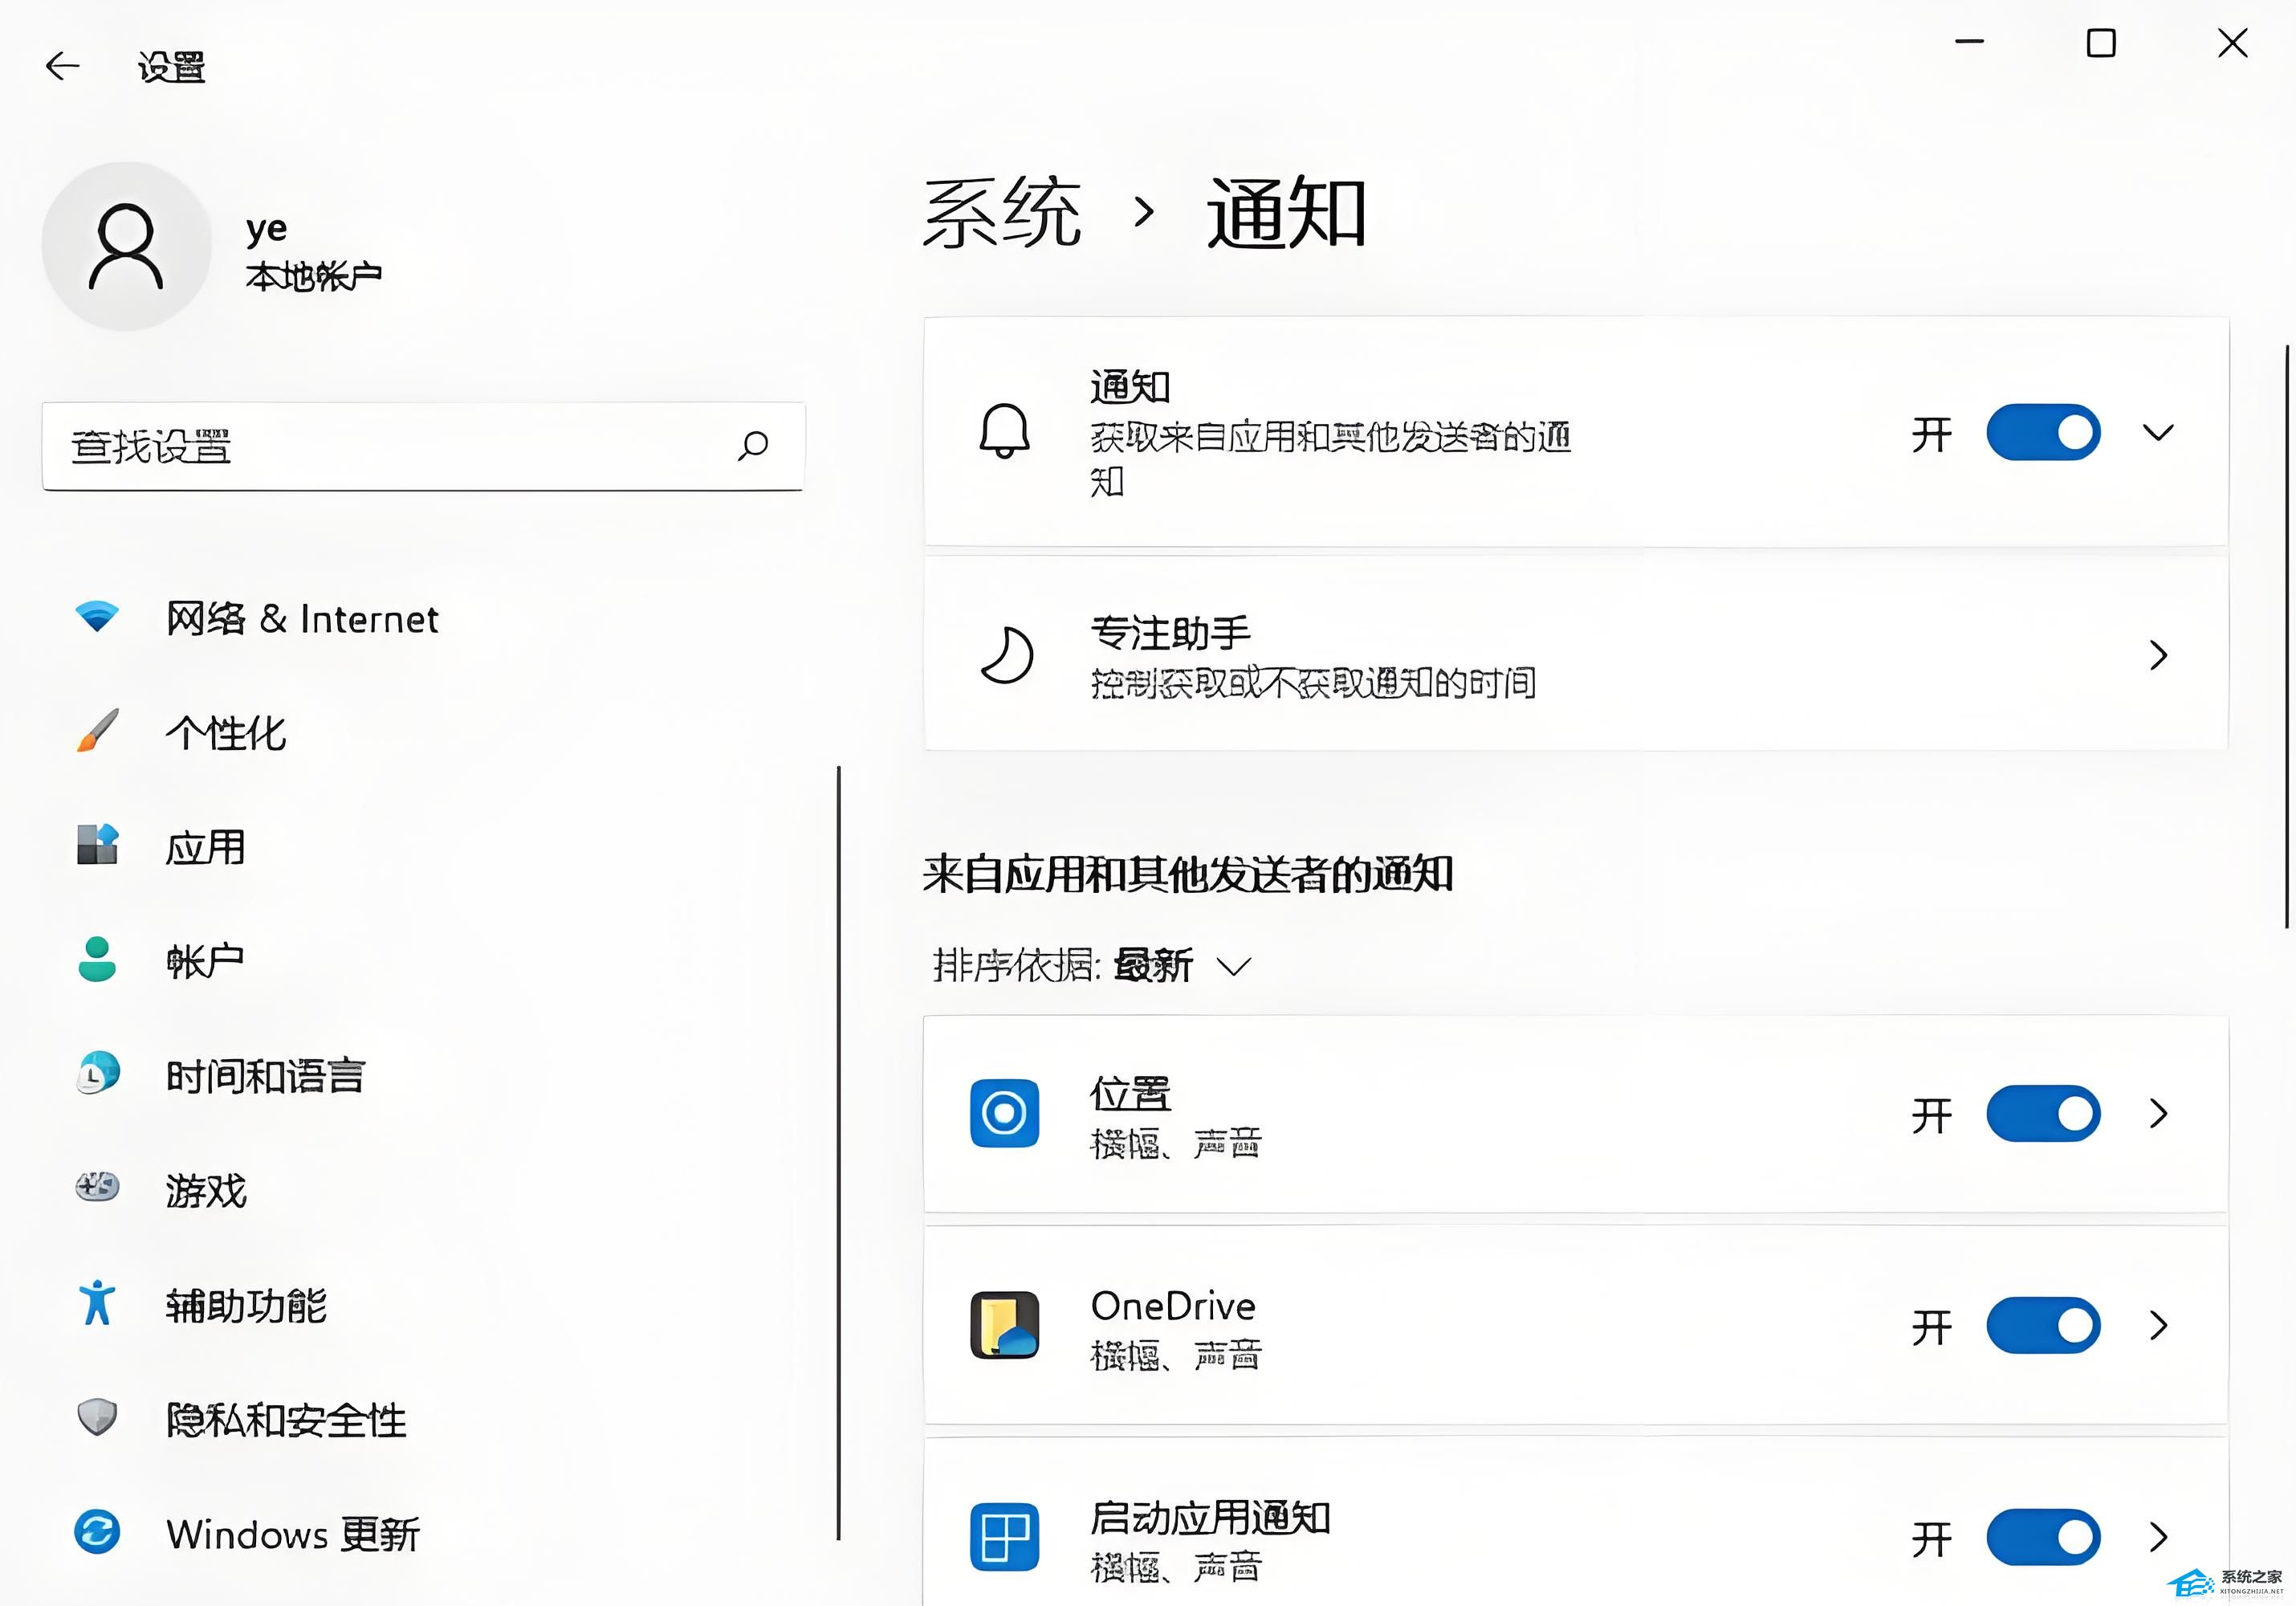Screen dimensions: 2296x1606
Task: Select 时间和语言 in the sidebar
Action: [265, 1076]
